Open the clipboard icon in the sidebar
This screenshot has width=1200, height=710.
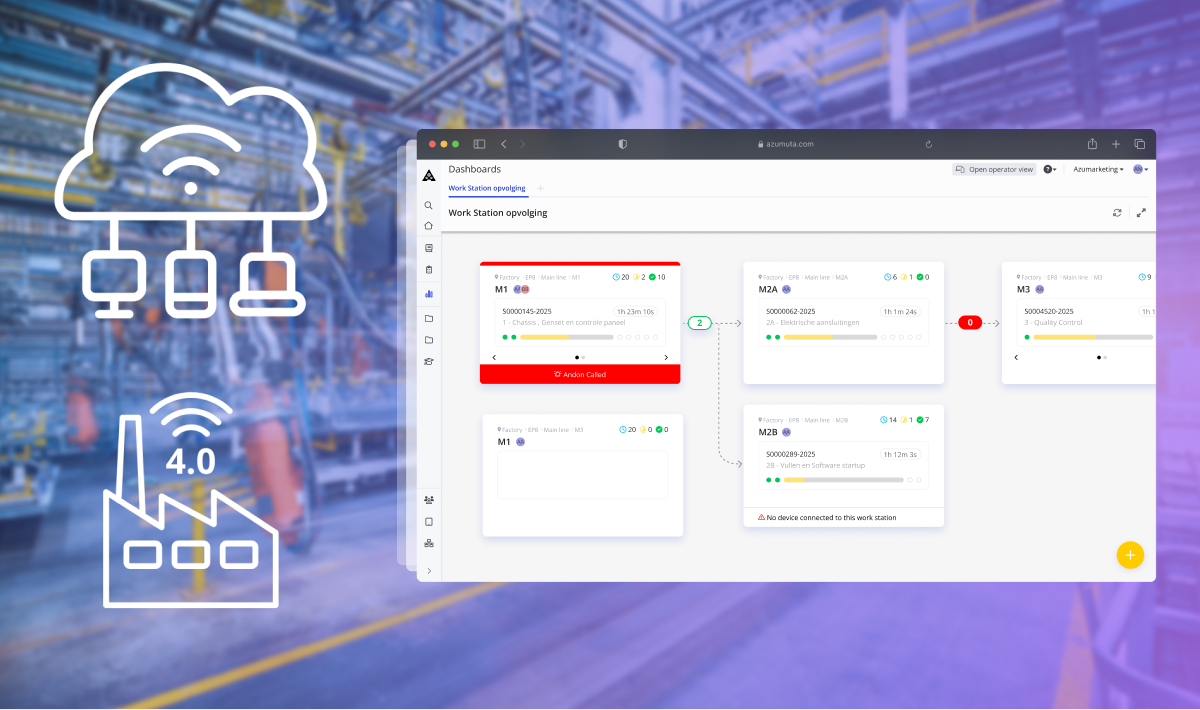click(428, 270)
